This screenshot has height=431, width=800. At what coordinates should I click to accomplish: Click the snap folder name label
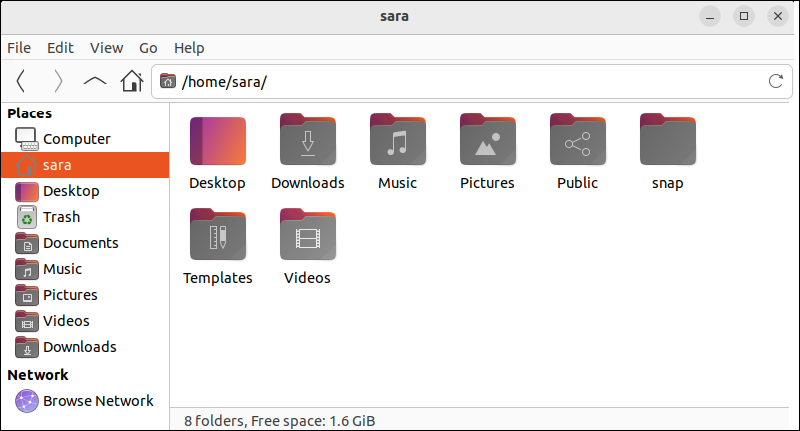667,183
